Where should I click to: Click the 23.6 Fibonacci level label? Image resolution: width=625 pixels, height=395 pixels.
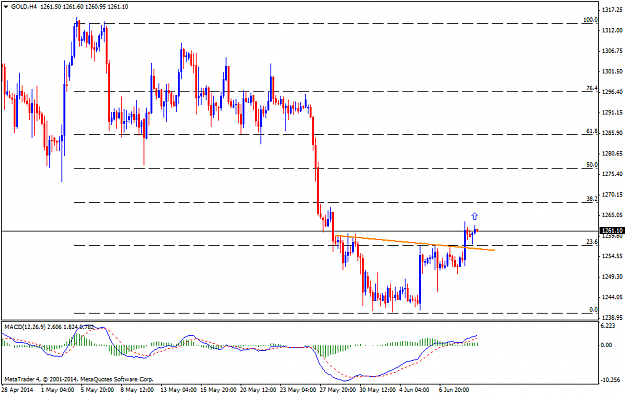(592, 242)
